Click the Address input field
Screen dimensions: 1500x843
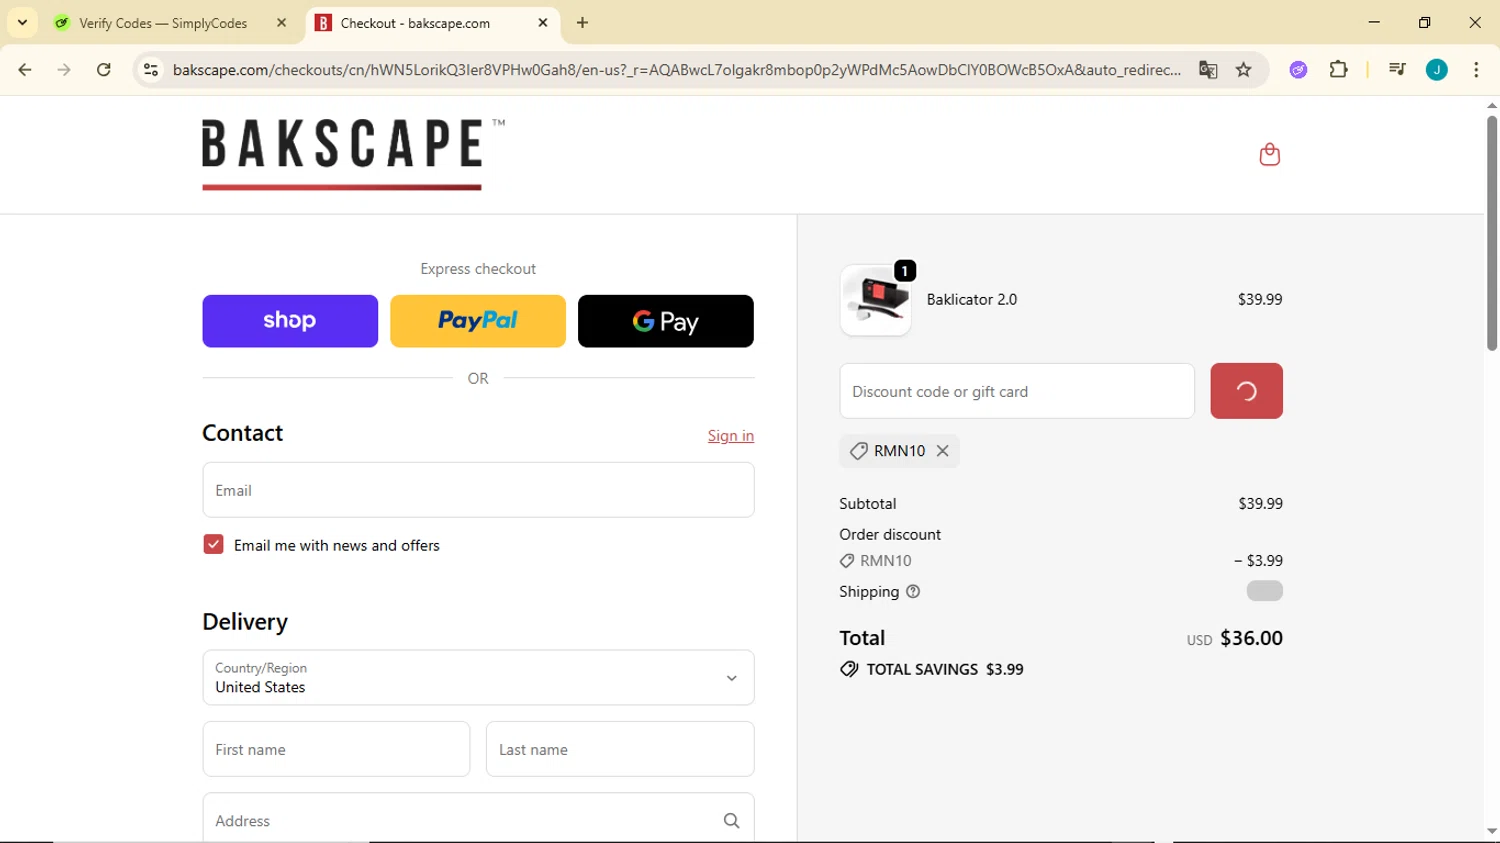tap(478, 820)
